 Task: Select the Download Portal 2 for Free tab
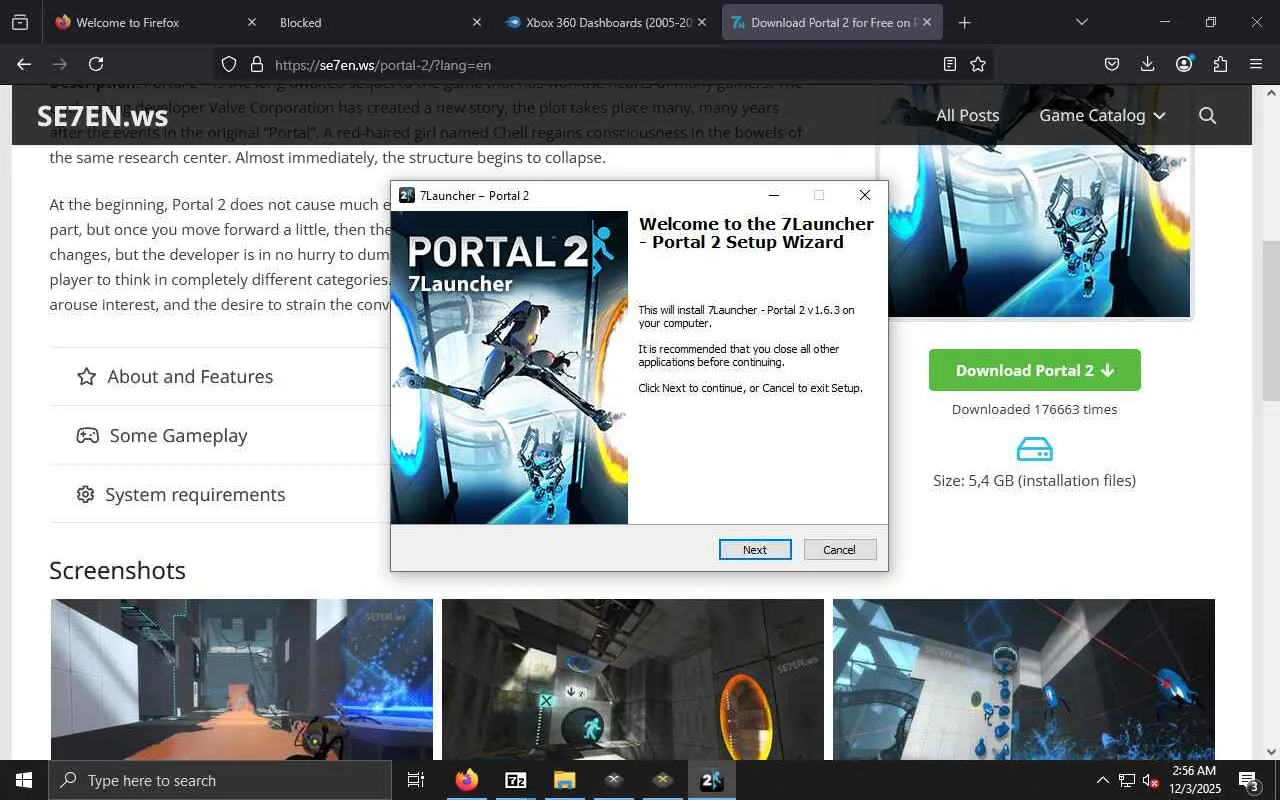tap(832, 22)
